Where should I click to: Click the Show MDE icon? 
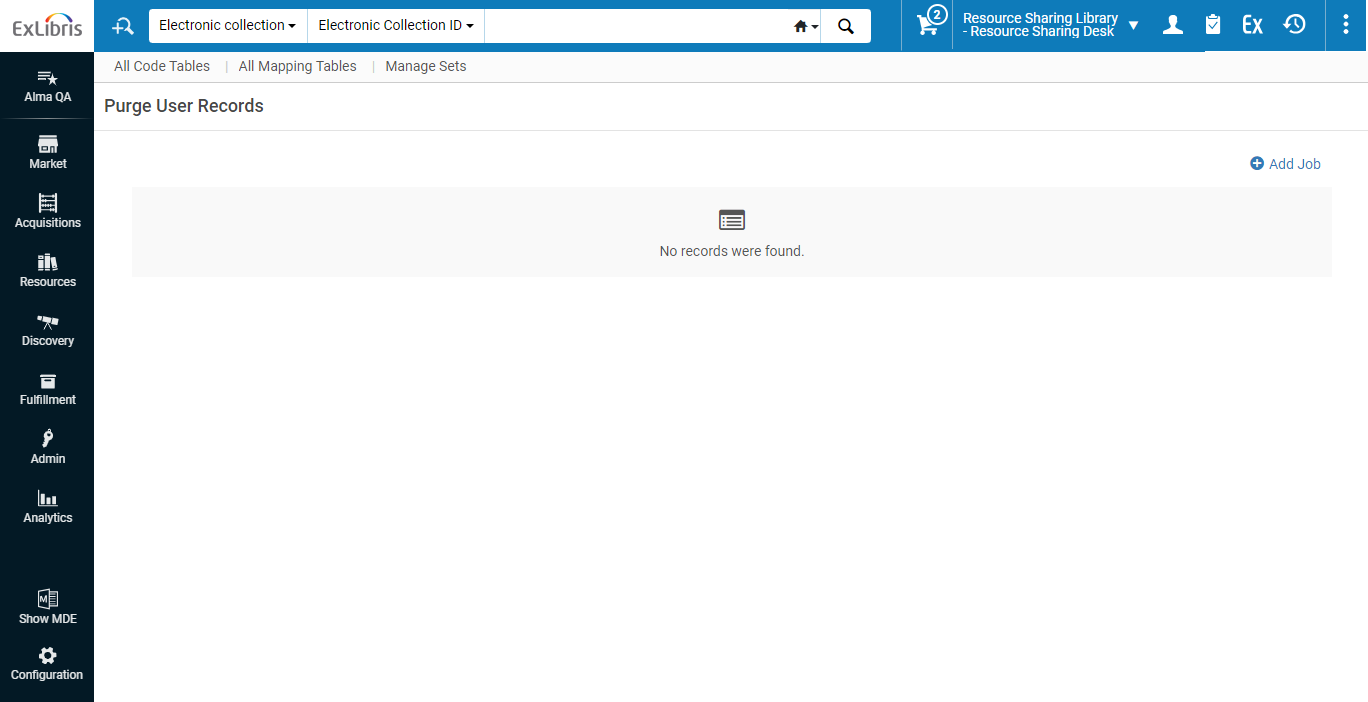pos(47,606)
